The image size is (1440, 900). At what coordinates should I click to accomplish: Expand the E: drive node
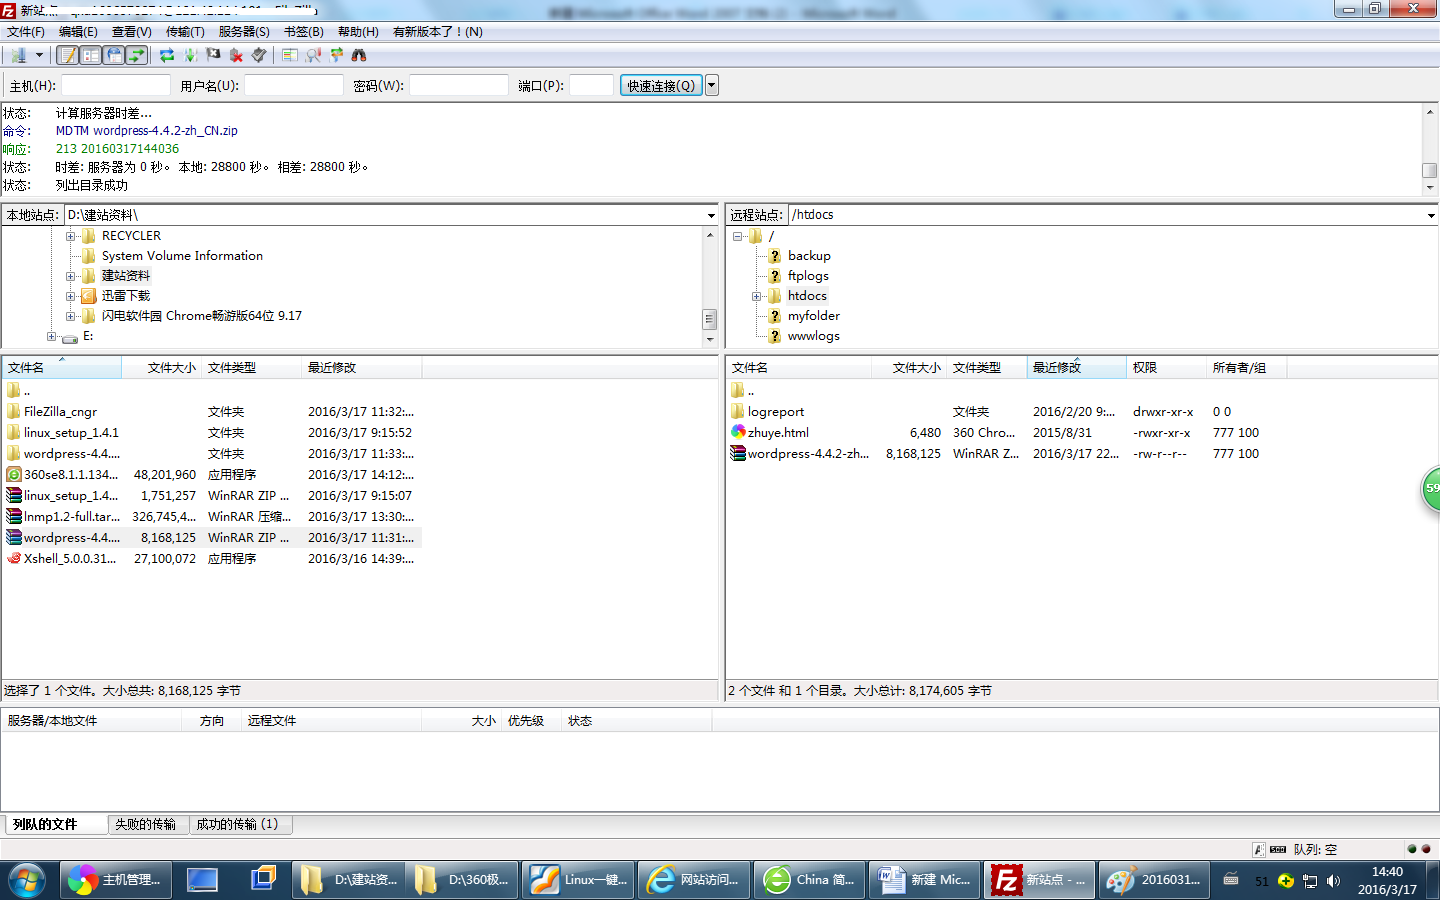click(x=51, y=336)
